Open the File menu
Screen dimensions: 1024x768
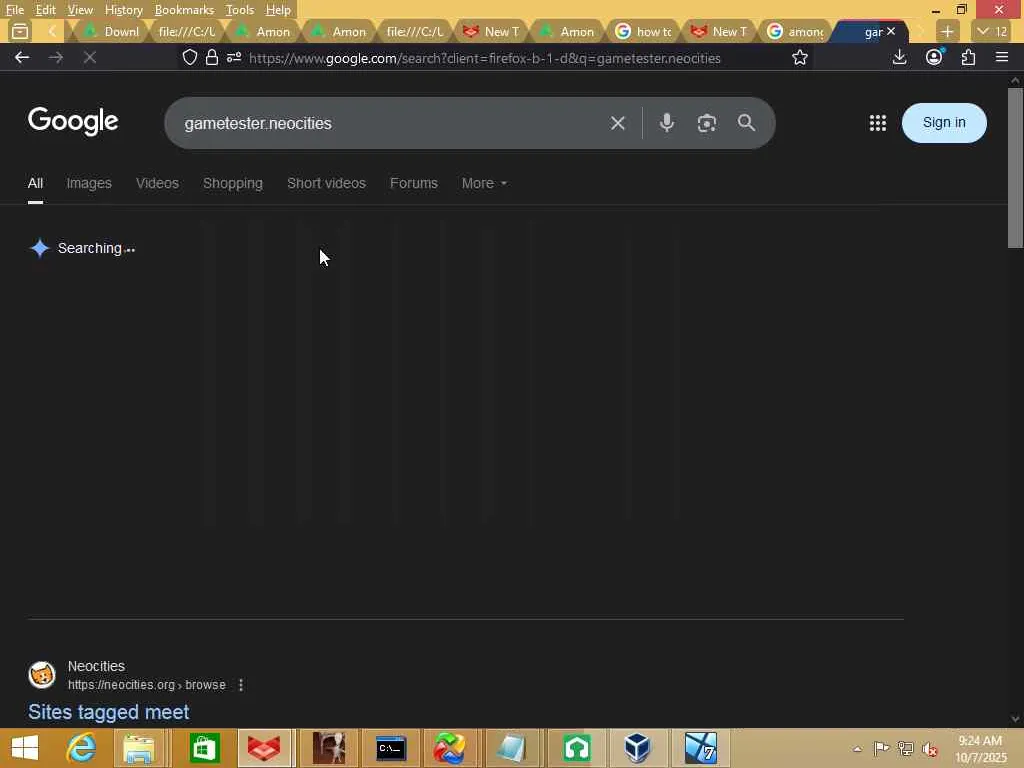[x=14, y=10]
